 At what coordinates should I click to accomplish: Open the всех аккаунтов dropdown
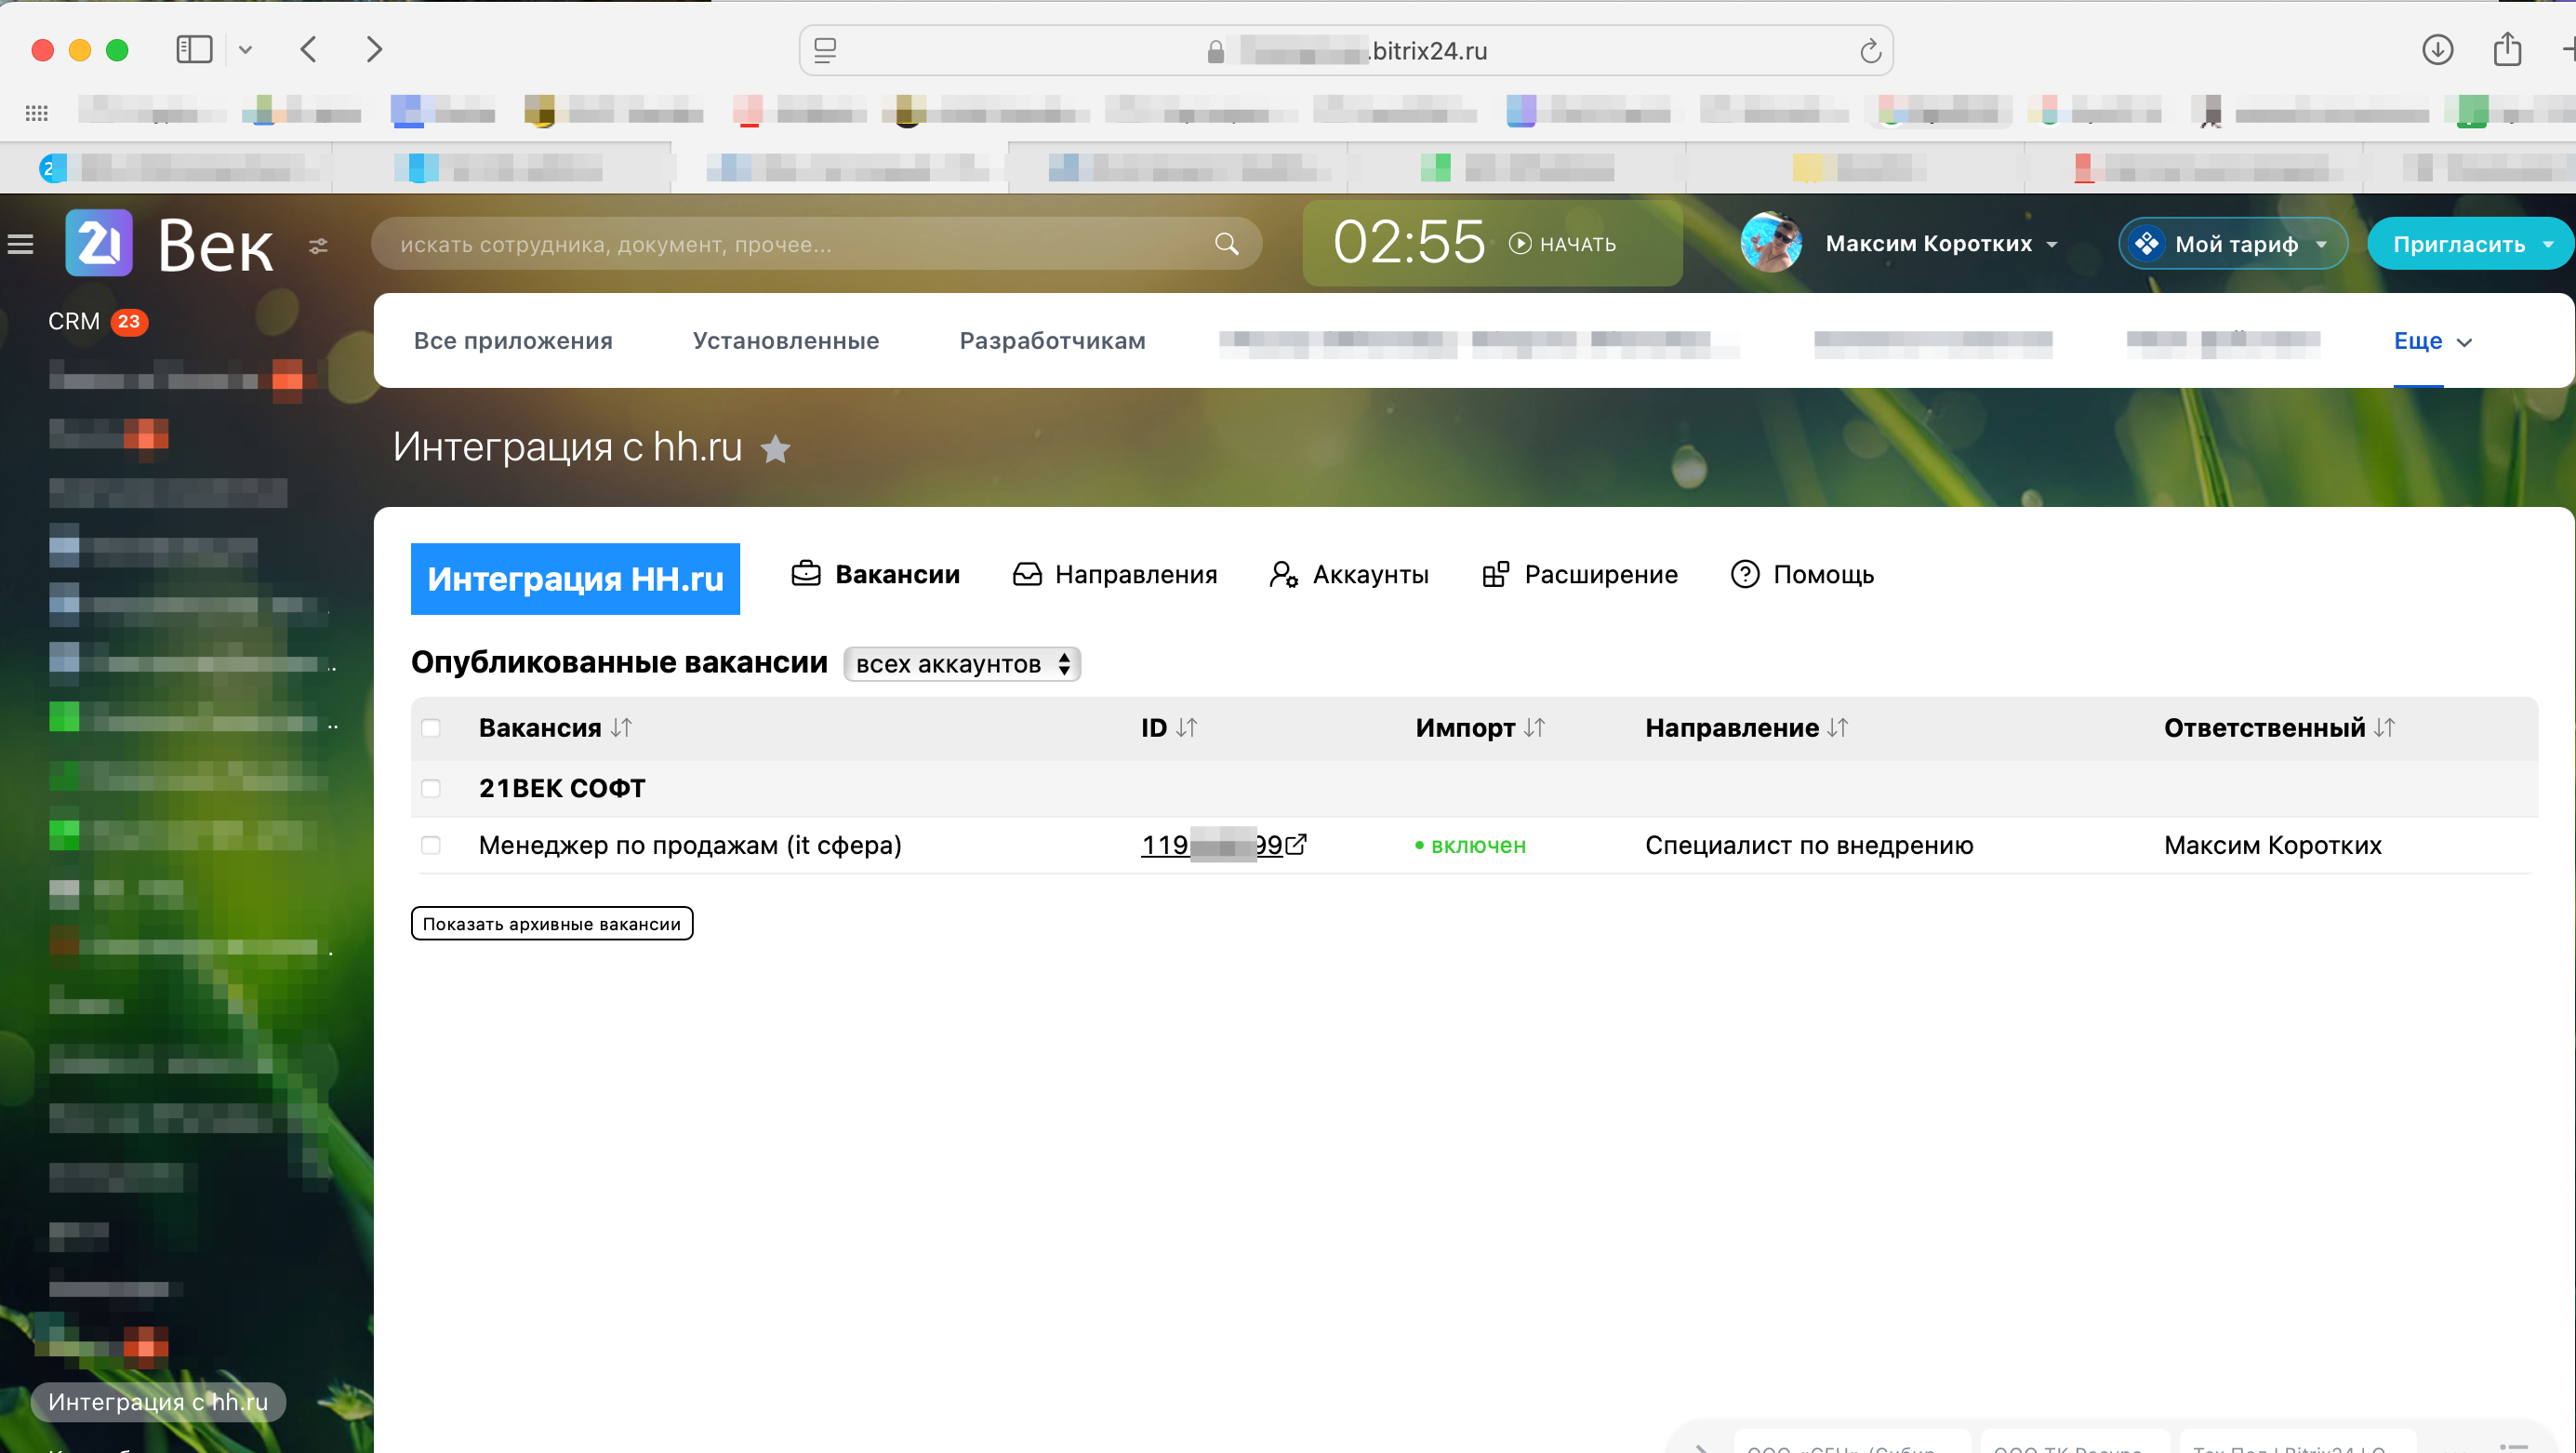(961, 664)
